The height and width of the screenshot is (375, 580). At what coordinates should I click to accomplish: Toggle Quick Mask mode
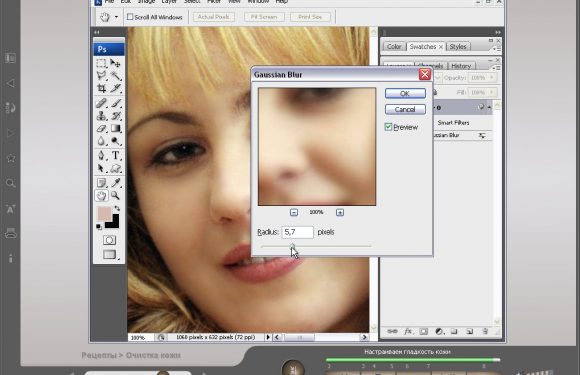point(109,240)
